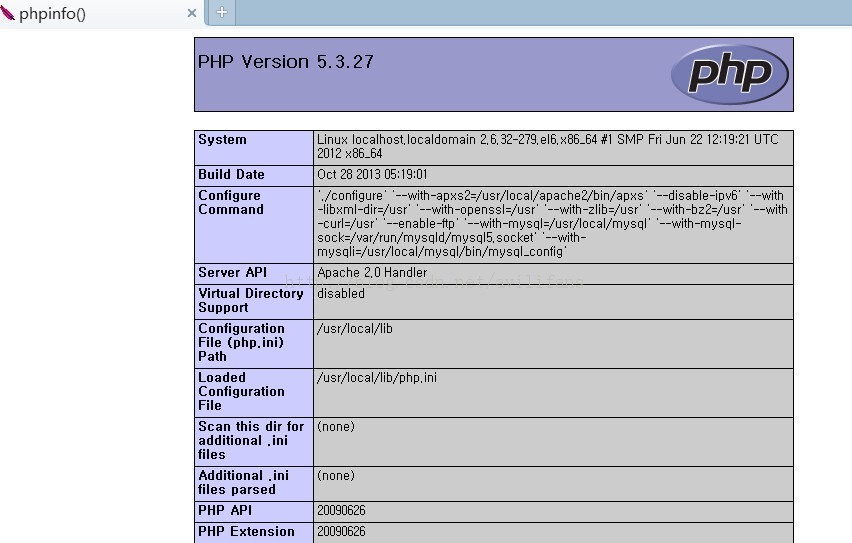Click the Server API label
This screenshot has width=852, height=543.
click(x=233, y=272)
